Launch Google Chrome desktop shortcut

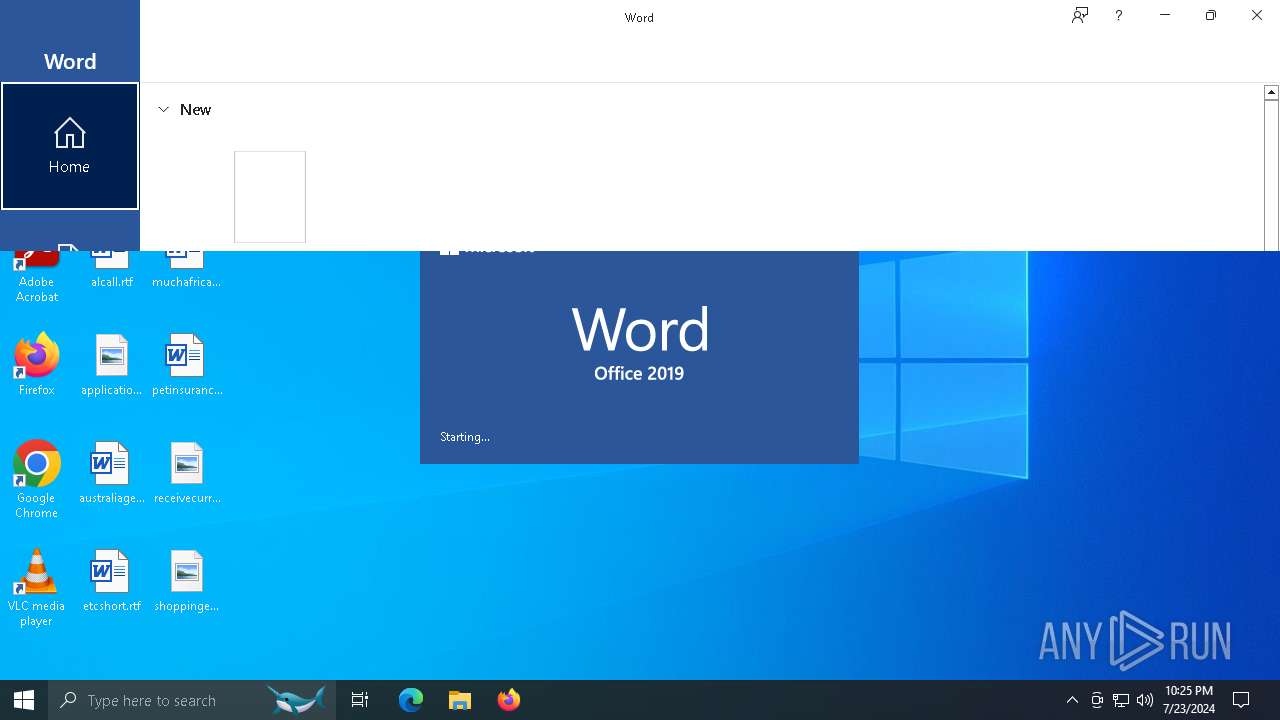[x=37, y=480]
